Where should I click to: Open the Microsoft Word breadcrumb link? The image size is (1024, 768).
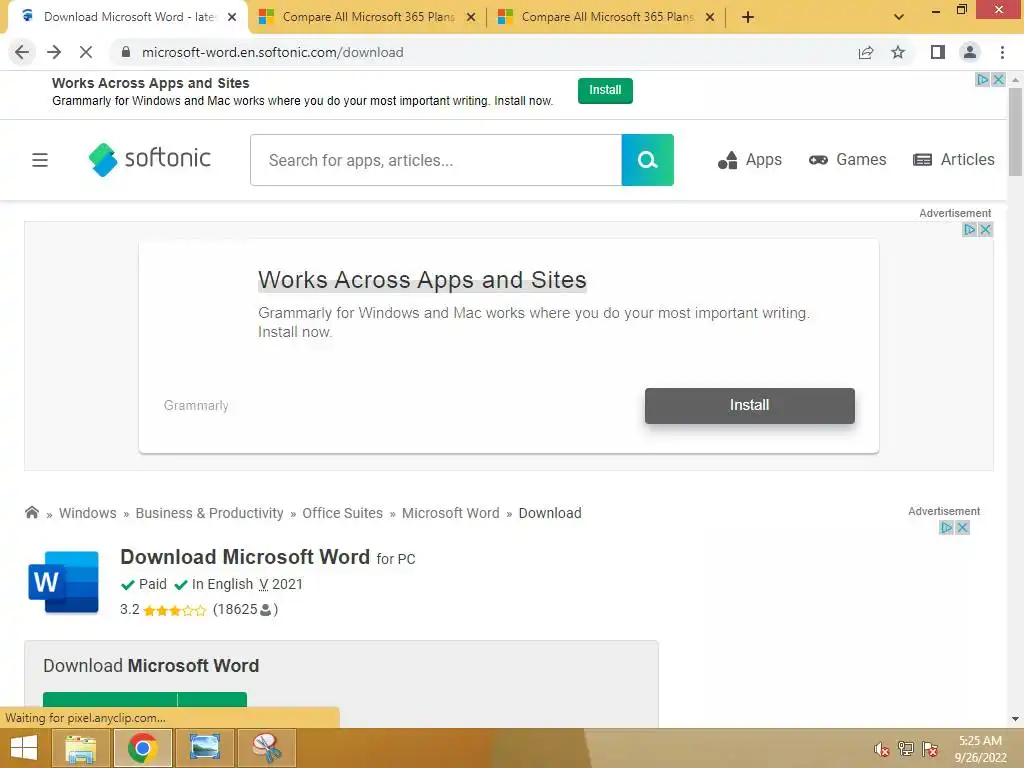(x=451, y=513)
